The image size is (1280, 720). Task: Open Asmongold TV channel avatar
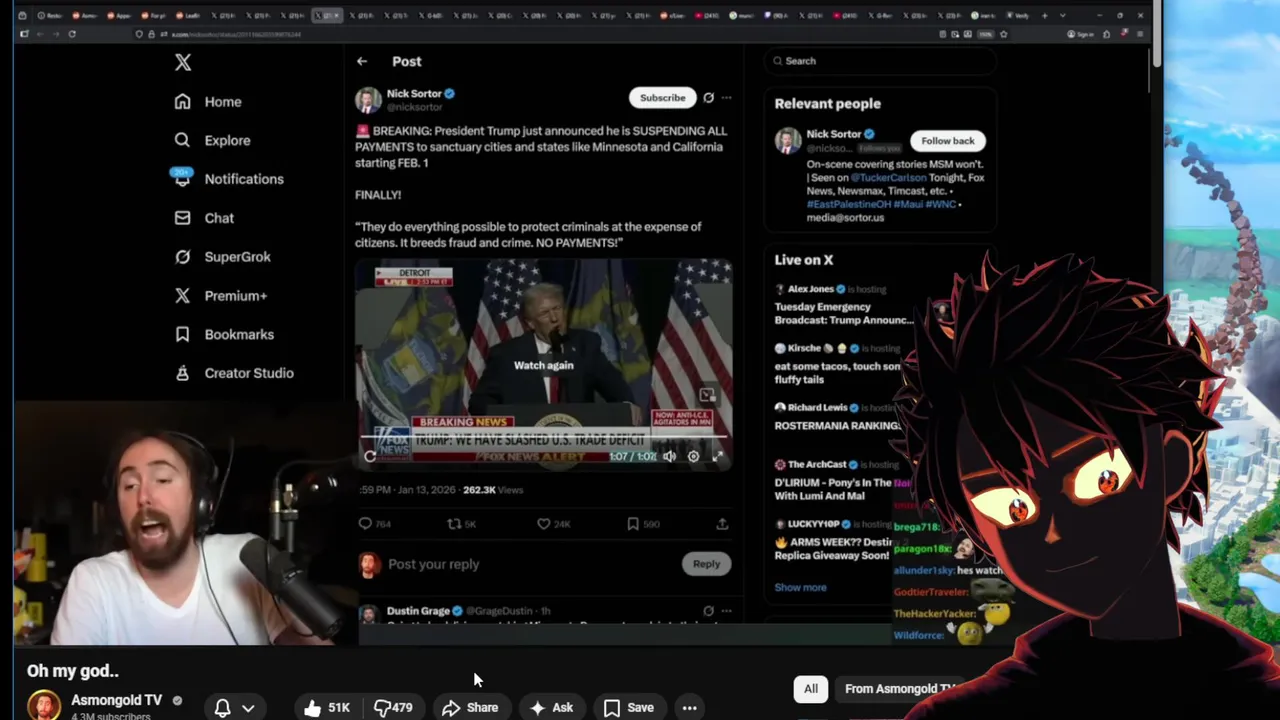tap(43, 706)
